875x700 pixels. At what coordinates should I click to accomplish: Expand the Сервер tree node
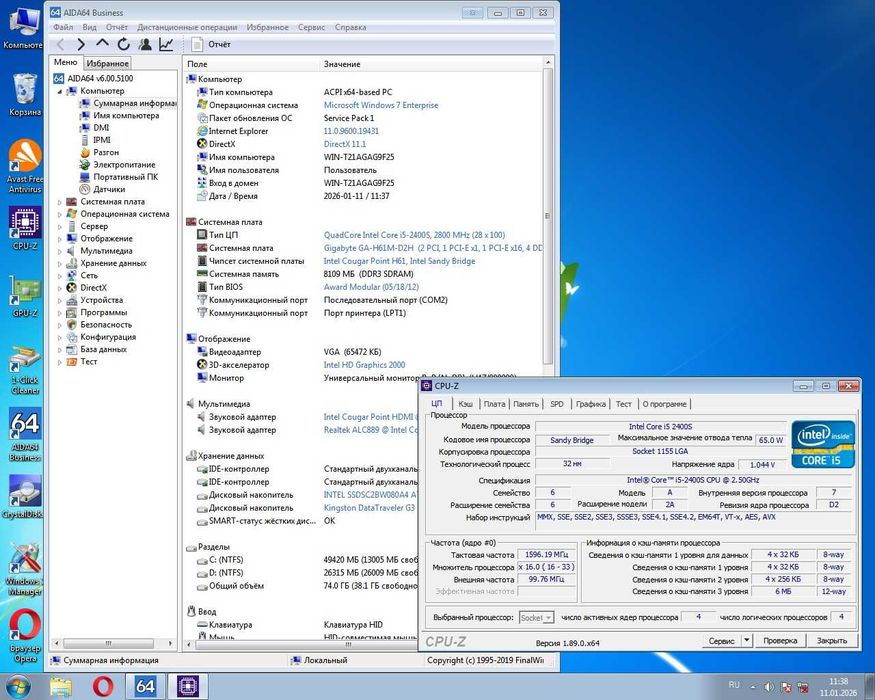(60, 227)
